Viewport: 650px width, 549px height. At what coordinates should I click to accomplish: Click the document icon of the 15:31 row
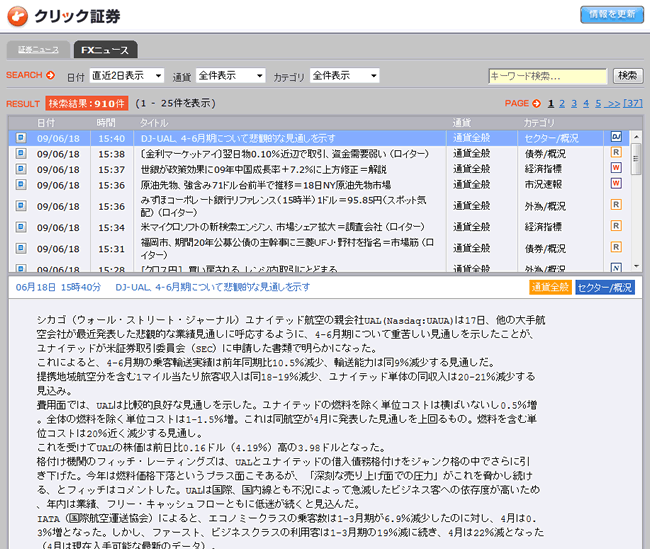tap(21, 248)
